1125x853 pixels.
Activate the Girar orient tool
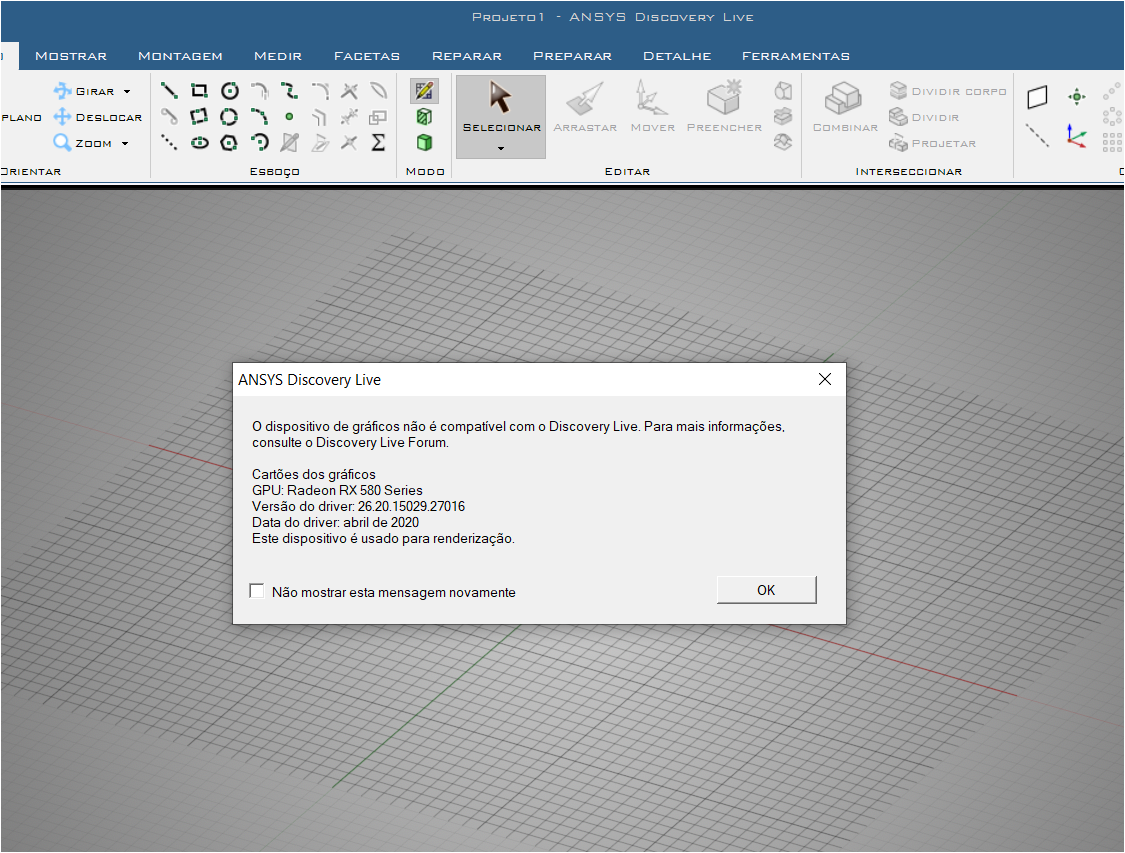pyautogui.click(x=84, y=91)
